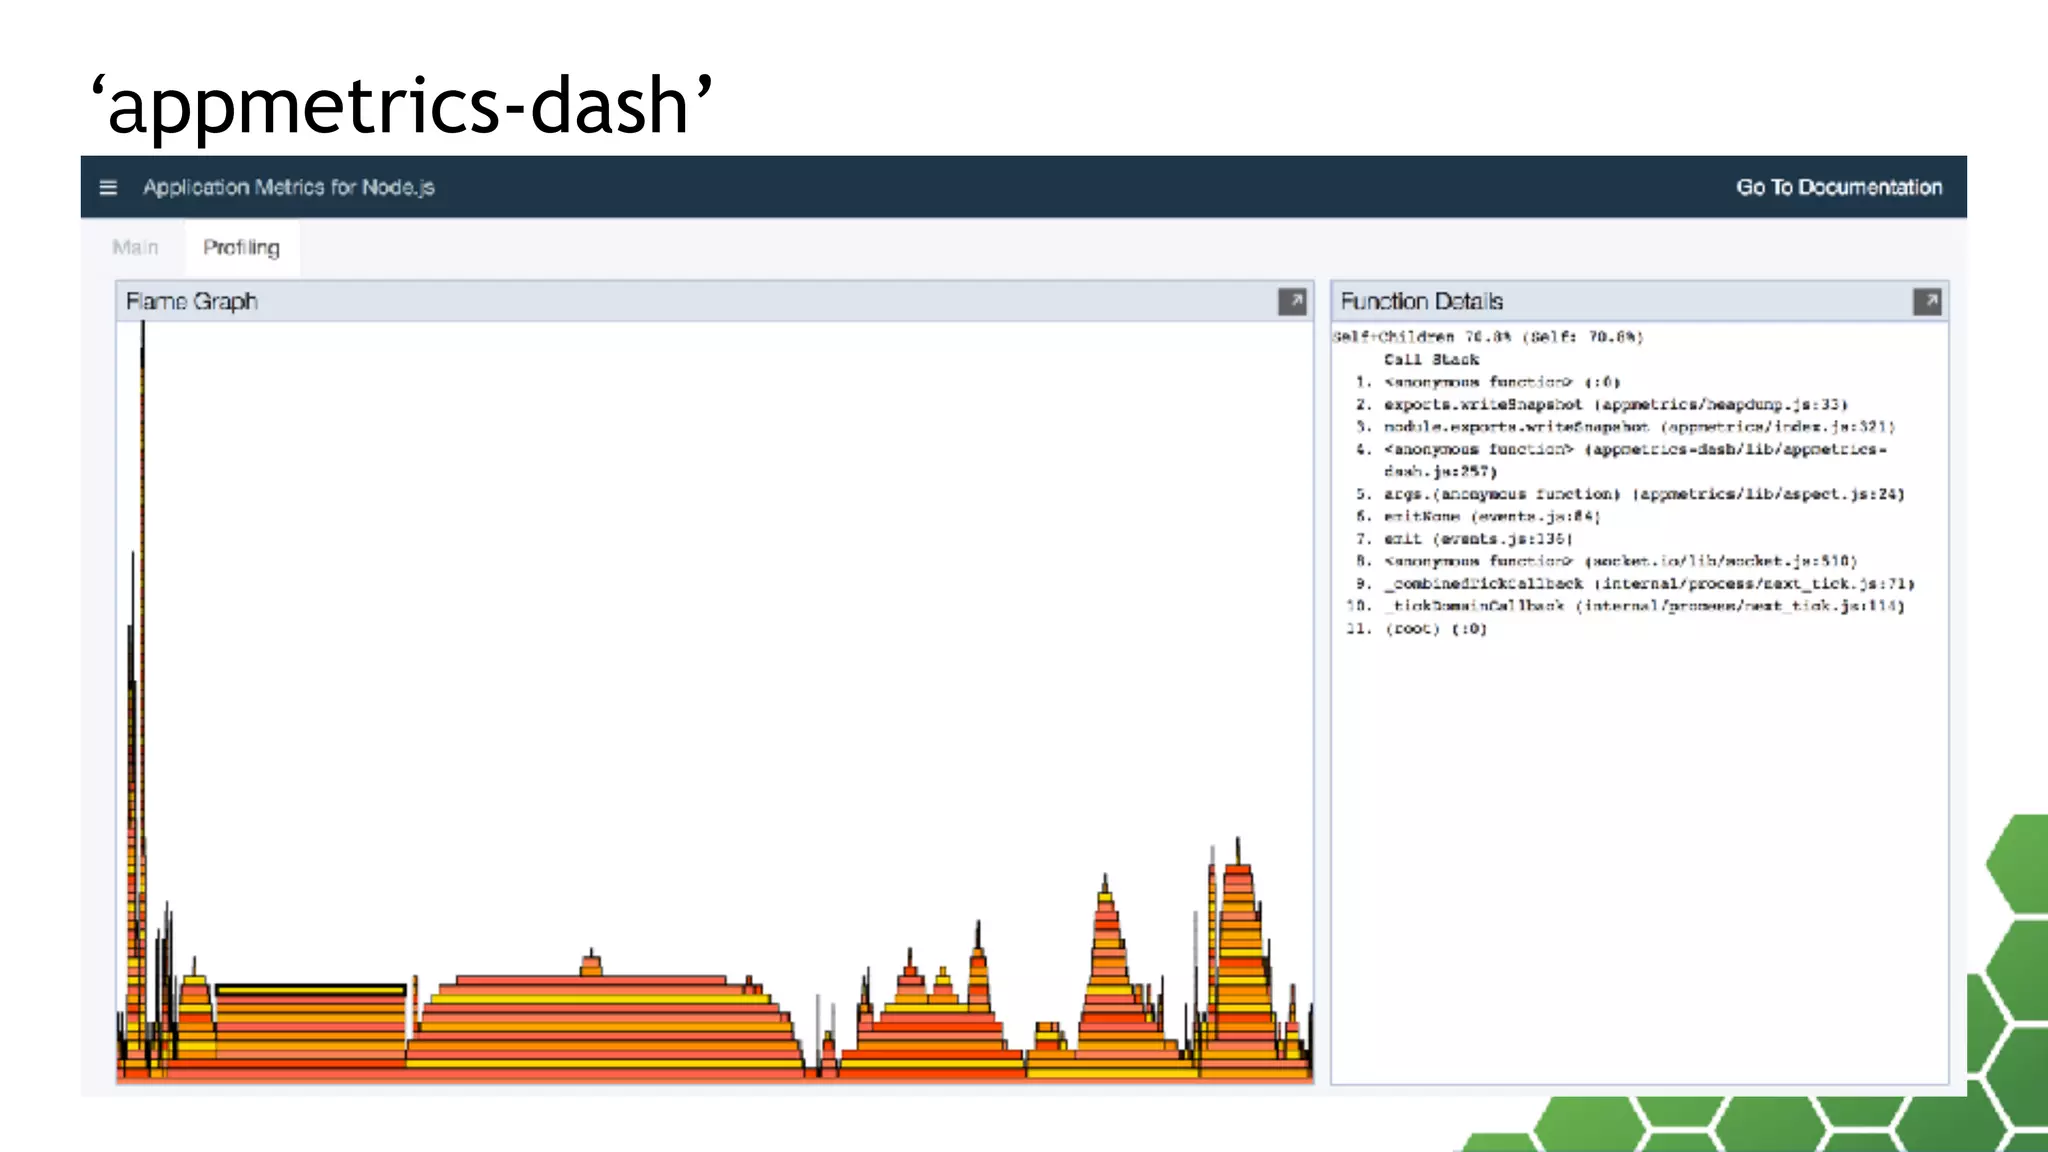Maximize the Function Details panel
Image resolution: width=2048 pixels, height=1152 pixels.
tap(1927, 302)
